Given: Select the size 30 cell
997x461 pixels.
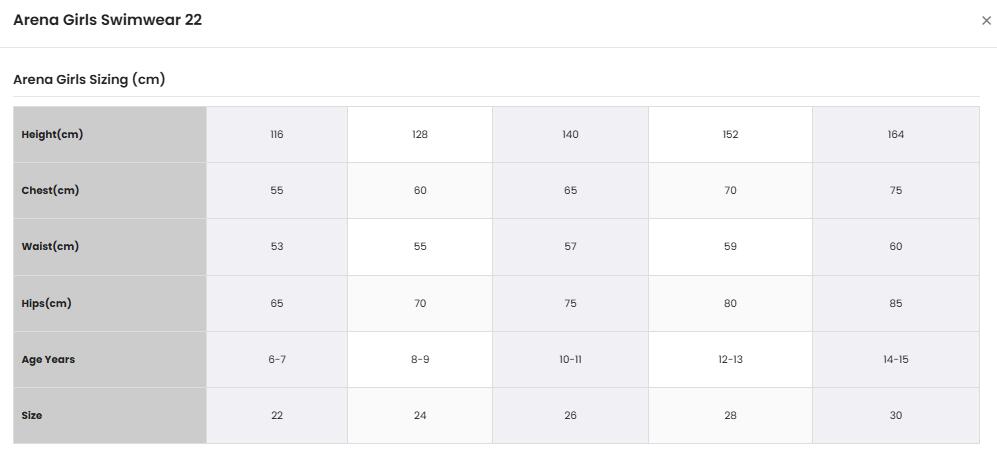Looking at the screenshot, I should coord(896,415).
